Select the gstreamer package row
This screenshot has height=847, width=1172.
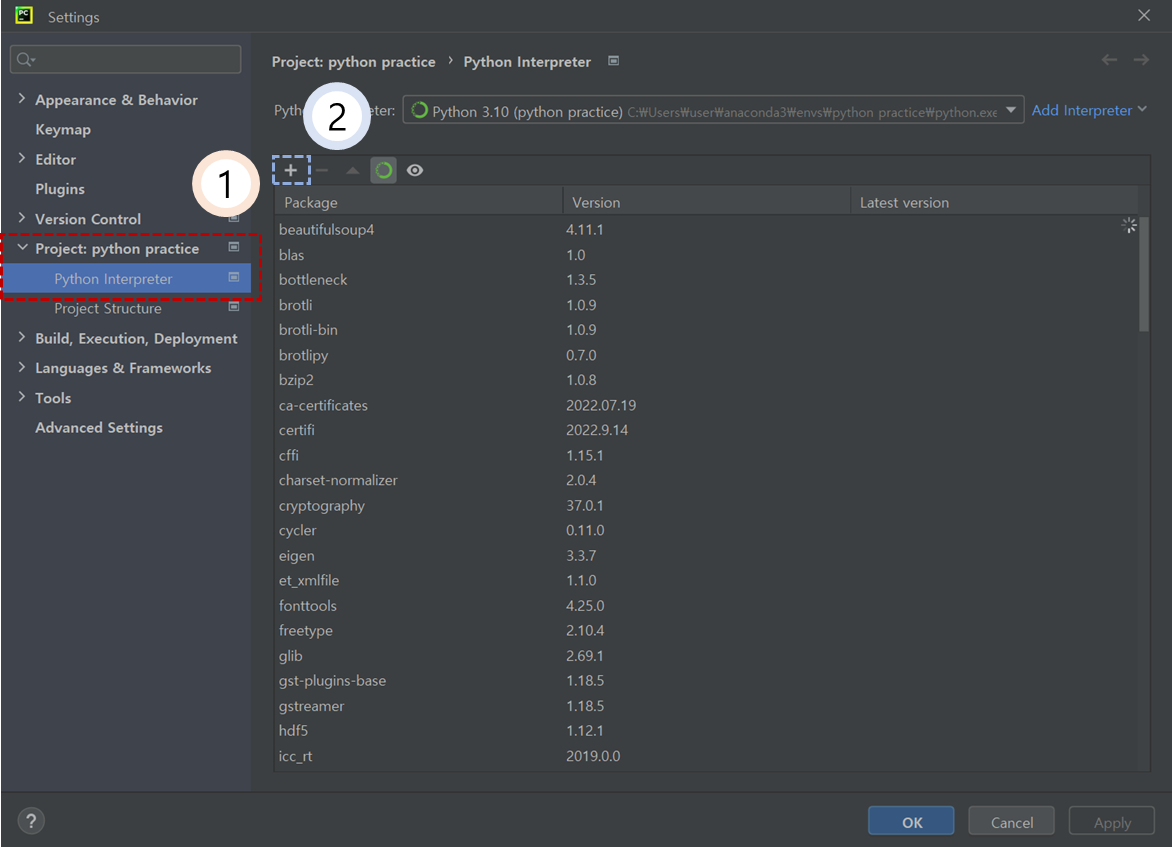pyautogui.click(x=706, y=706)
